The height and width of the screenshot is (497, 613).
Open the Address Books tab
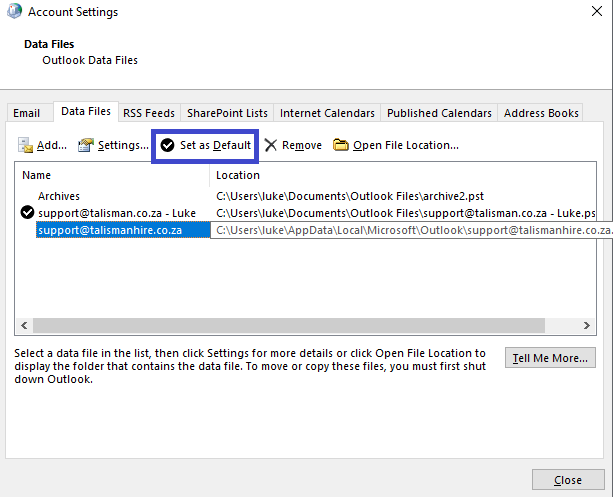click(x=541, y=113)
